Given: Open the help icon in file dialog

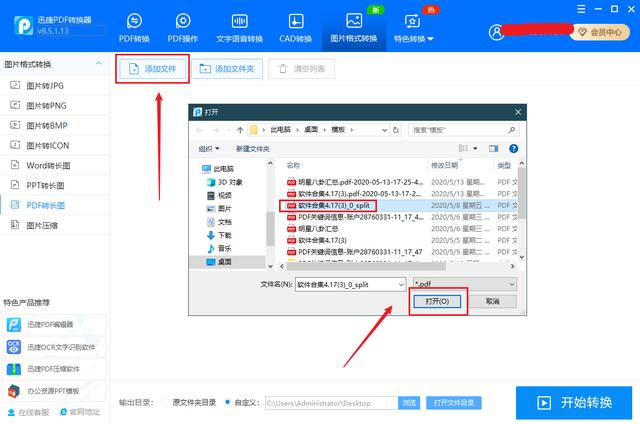Looking at the screenshot, I should coord(513,149).
